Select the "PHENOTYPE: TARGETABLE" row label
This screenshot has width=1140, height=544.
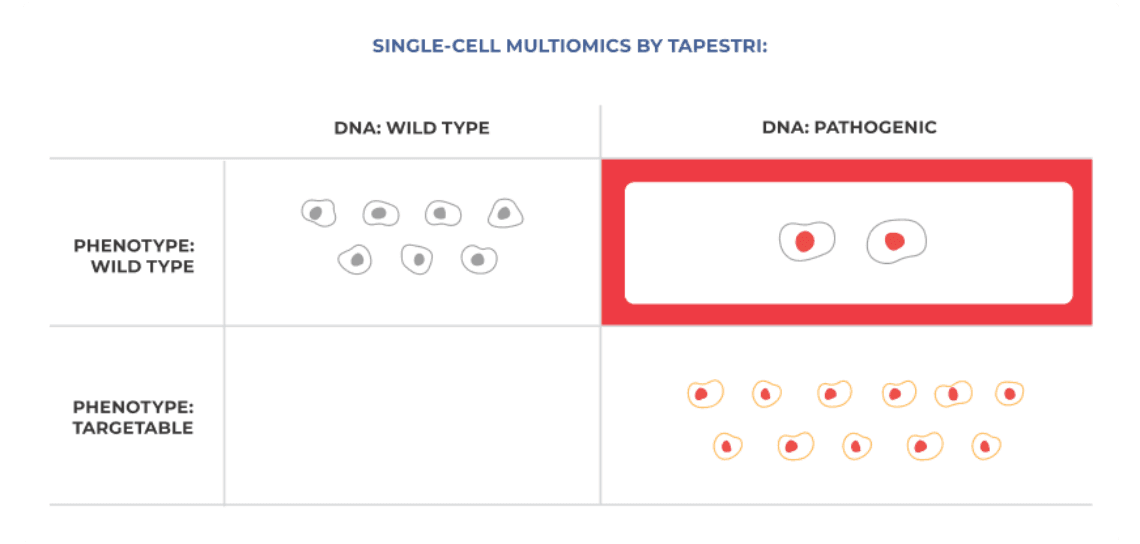coord(133,418)
